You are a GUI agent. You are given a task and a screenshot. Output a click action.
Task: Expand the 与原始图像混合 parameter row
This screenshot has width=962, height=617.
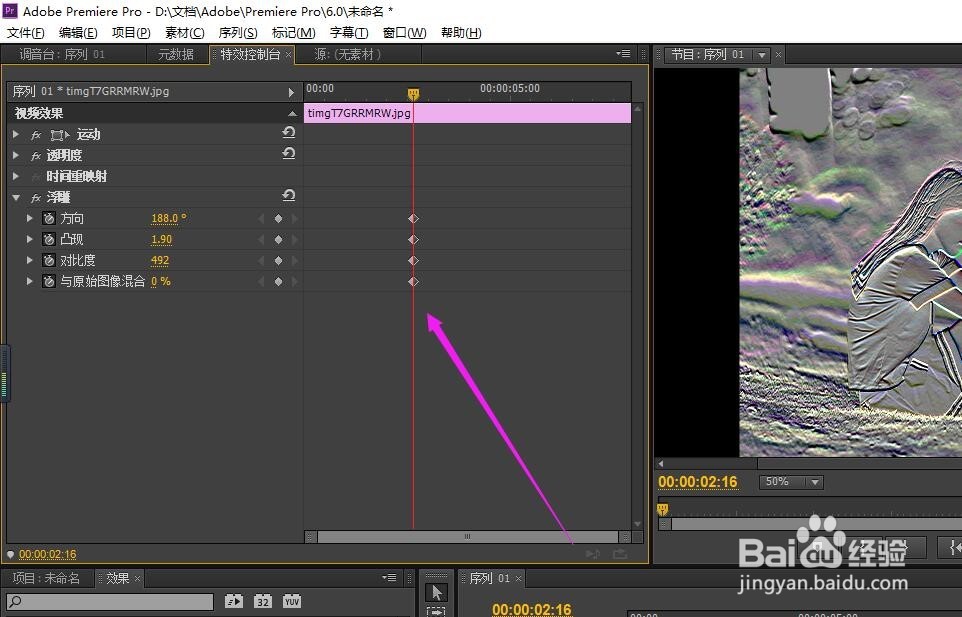[29, 280]
